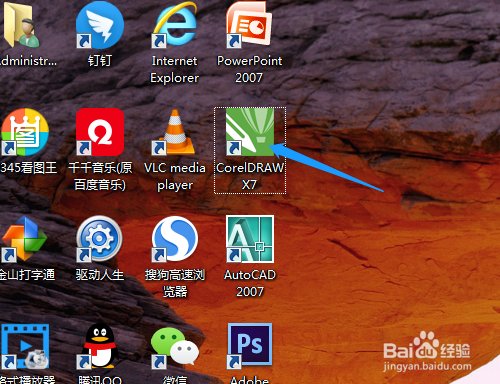Click the 'CorelDRAW X7' label text
Viewport: 500px width, 384px height.
(250, 176)
